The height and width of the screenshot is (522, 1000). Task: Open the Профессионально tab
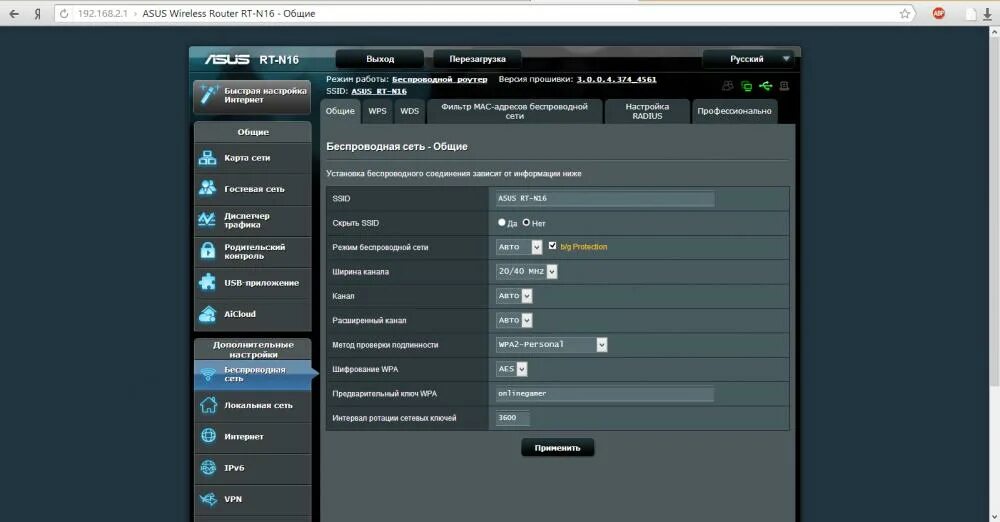click(x=734, y=111)
